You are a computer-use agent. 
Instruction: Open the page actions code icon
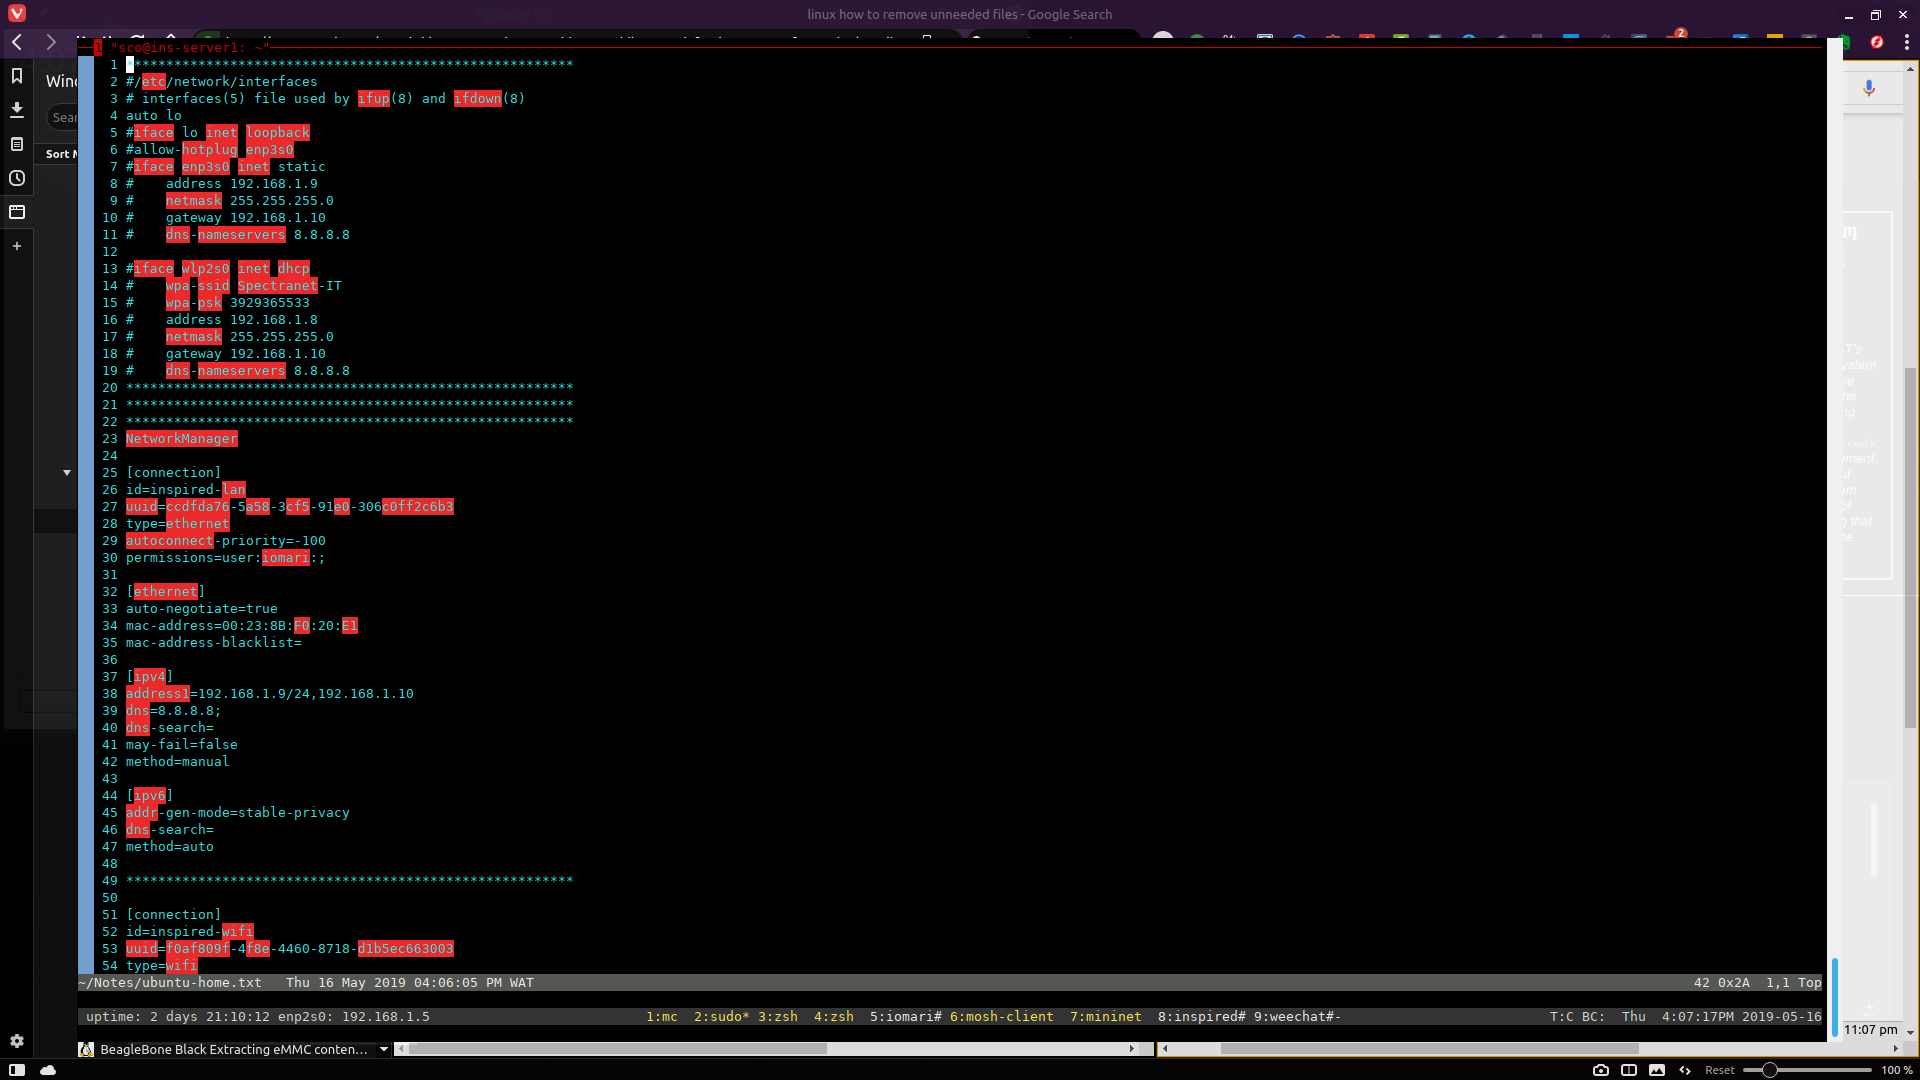1685,1070
